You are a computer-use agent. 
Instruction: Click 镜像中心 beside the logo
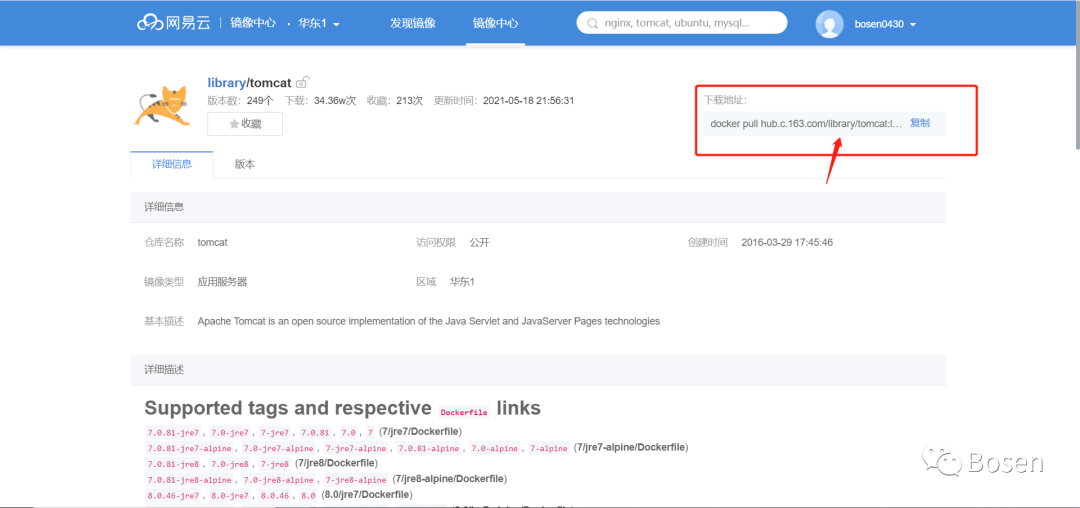point(253,23)
